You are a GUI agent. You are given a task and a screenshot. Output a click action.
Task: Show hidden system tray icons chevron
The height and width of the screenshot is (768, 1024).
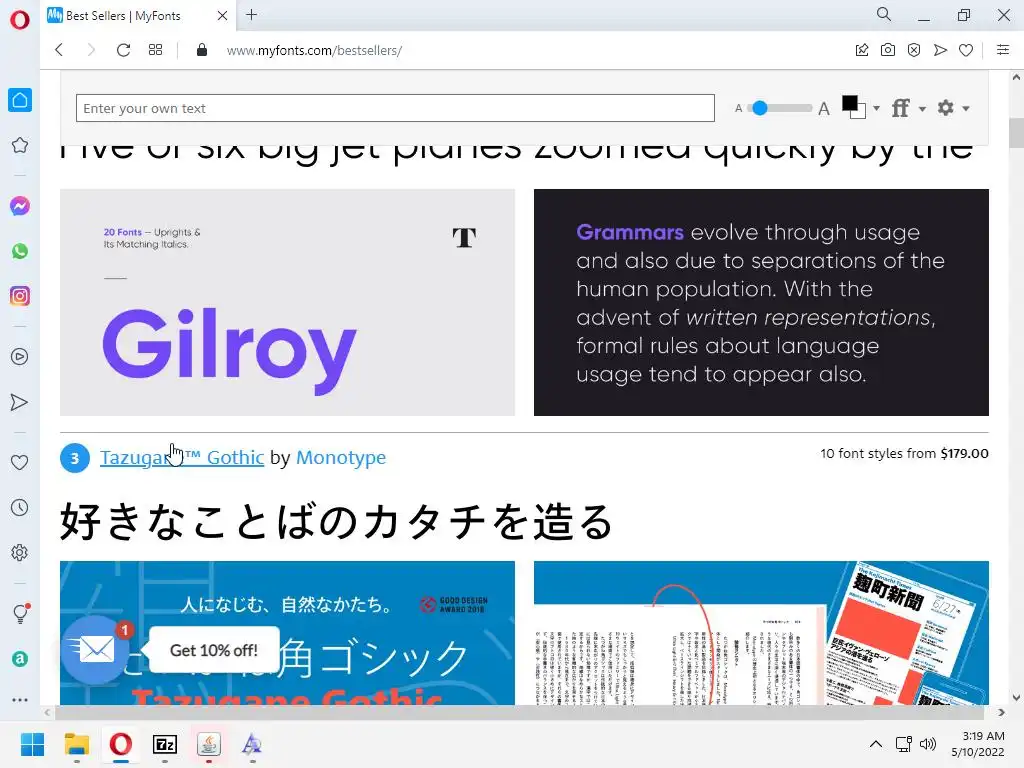[876, 744]
